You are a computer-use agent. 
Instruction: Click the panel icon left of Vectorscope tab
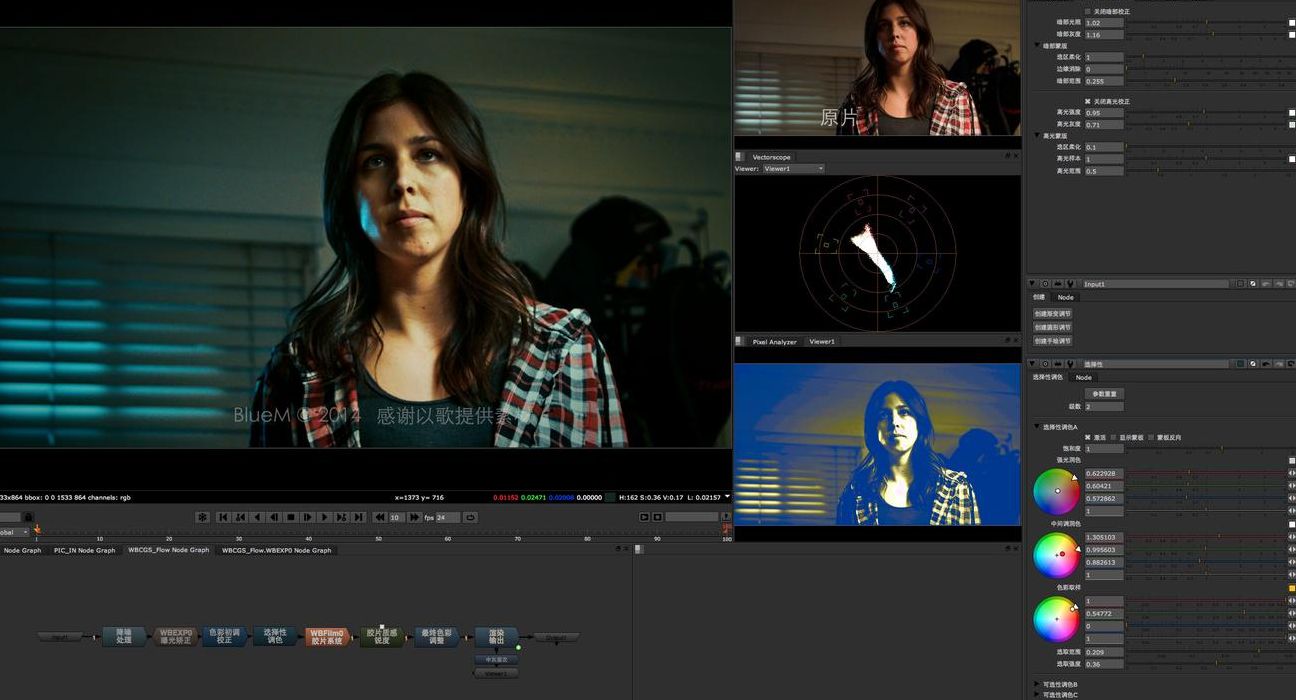(x=740, y=156)
